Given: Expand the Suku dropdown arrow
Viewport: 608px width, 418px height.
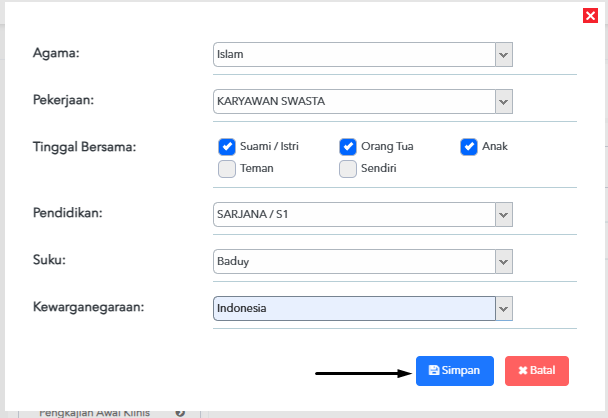Looking at the screenshot, I should [504, 262].
